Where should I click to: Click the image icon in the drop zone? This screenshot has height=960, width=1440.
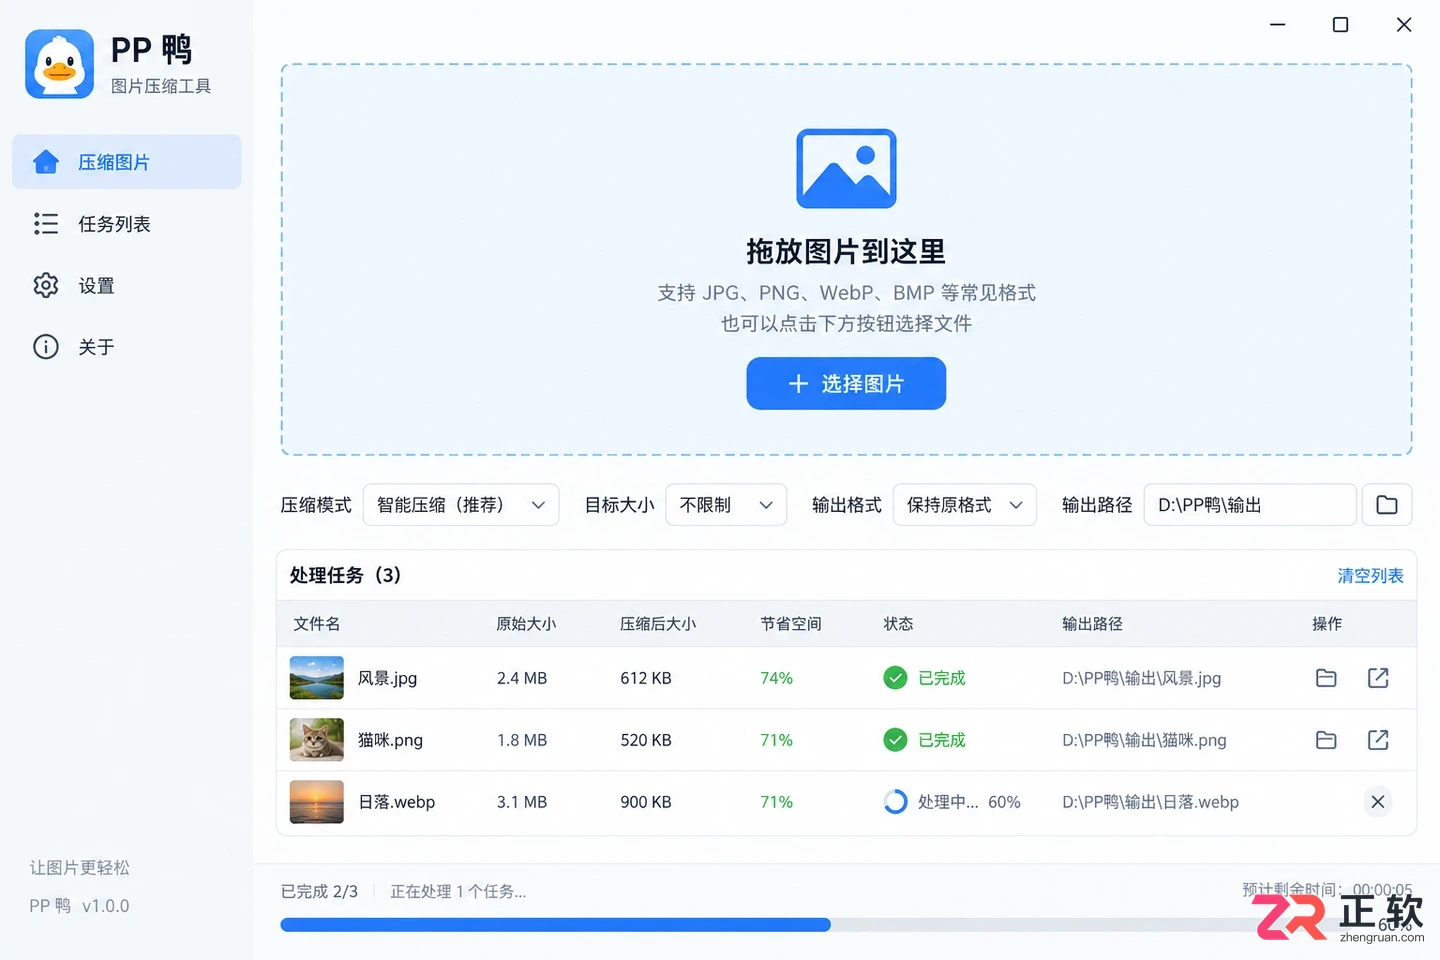tap(846, 168)
